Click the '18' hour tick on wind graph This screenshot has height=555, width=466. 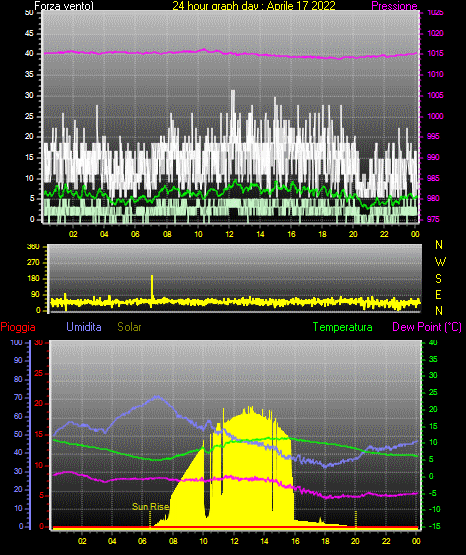(322, 234)
